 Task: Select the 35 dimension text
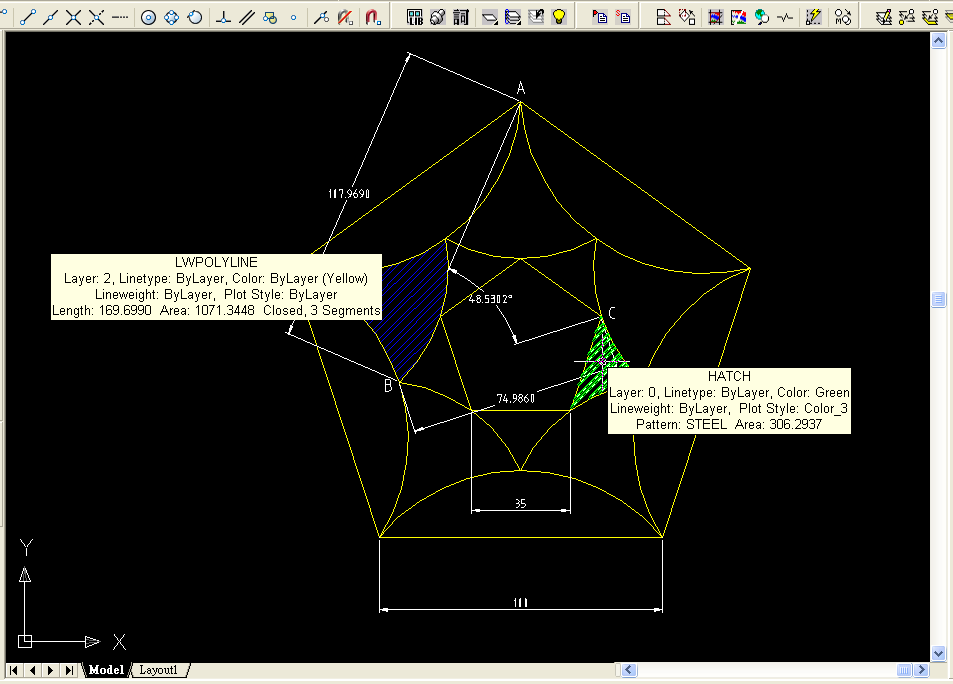pos(520,503)
